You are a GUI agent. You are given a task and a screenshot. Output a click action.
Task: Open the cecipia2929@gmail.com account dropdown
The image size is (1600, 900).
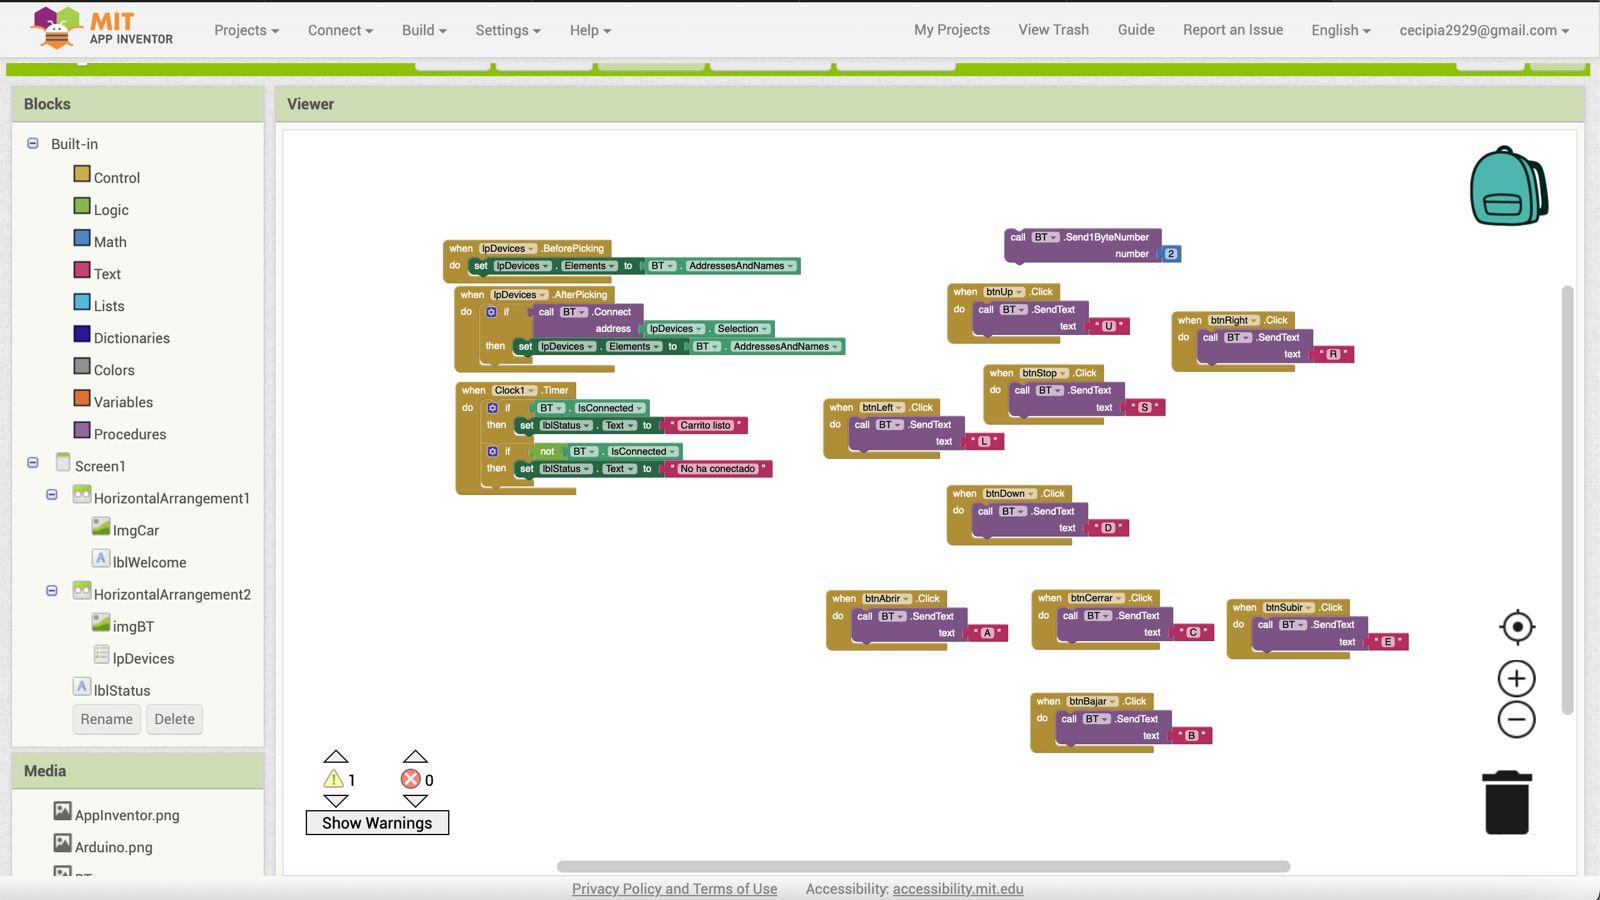point(1484,30)
